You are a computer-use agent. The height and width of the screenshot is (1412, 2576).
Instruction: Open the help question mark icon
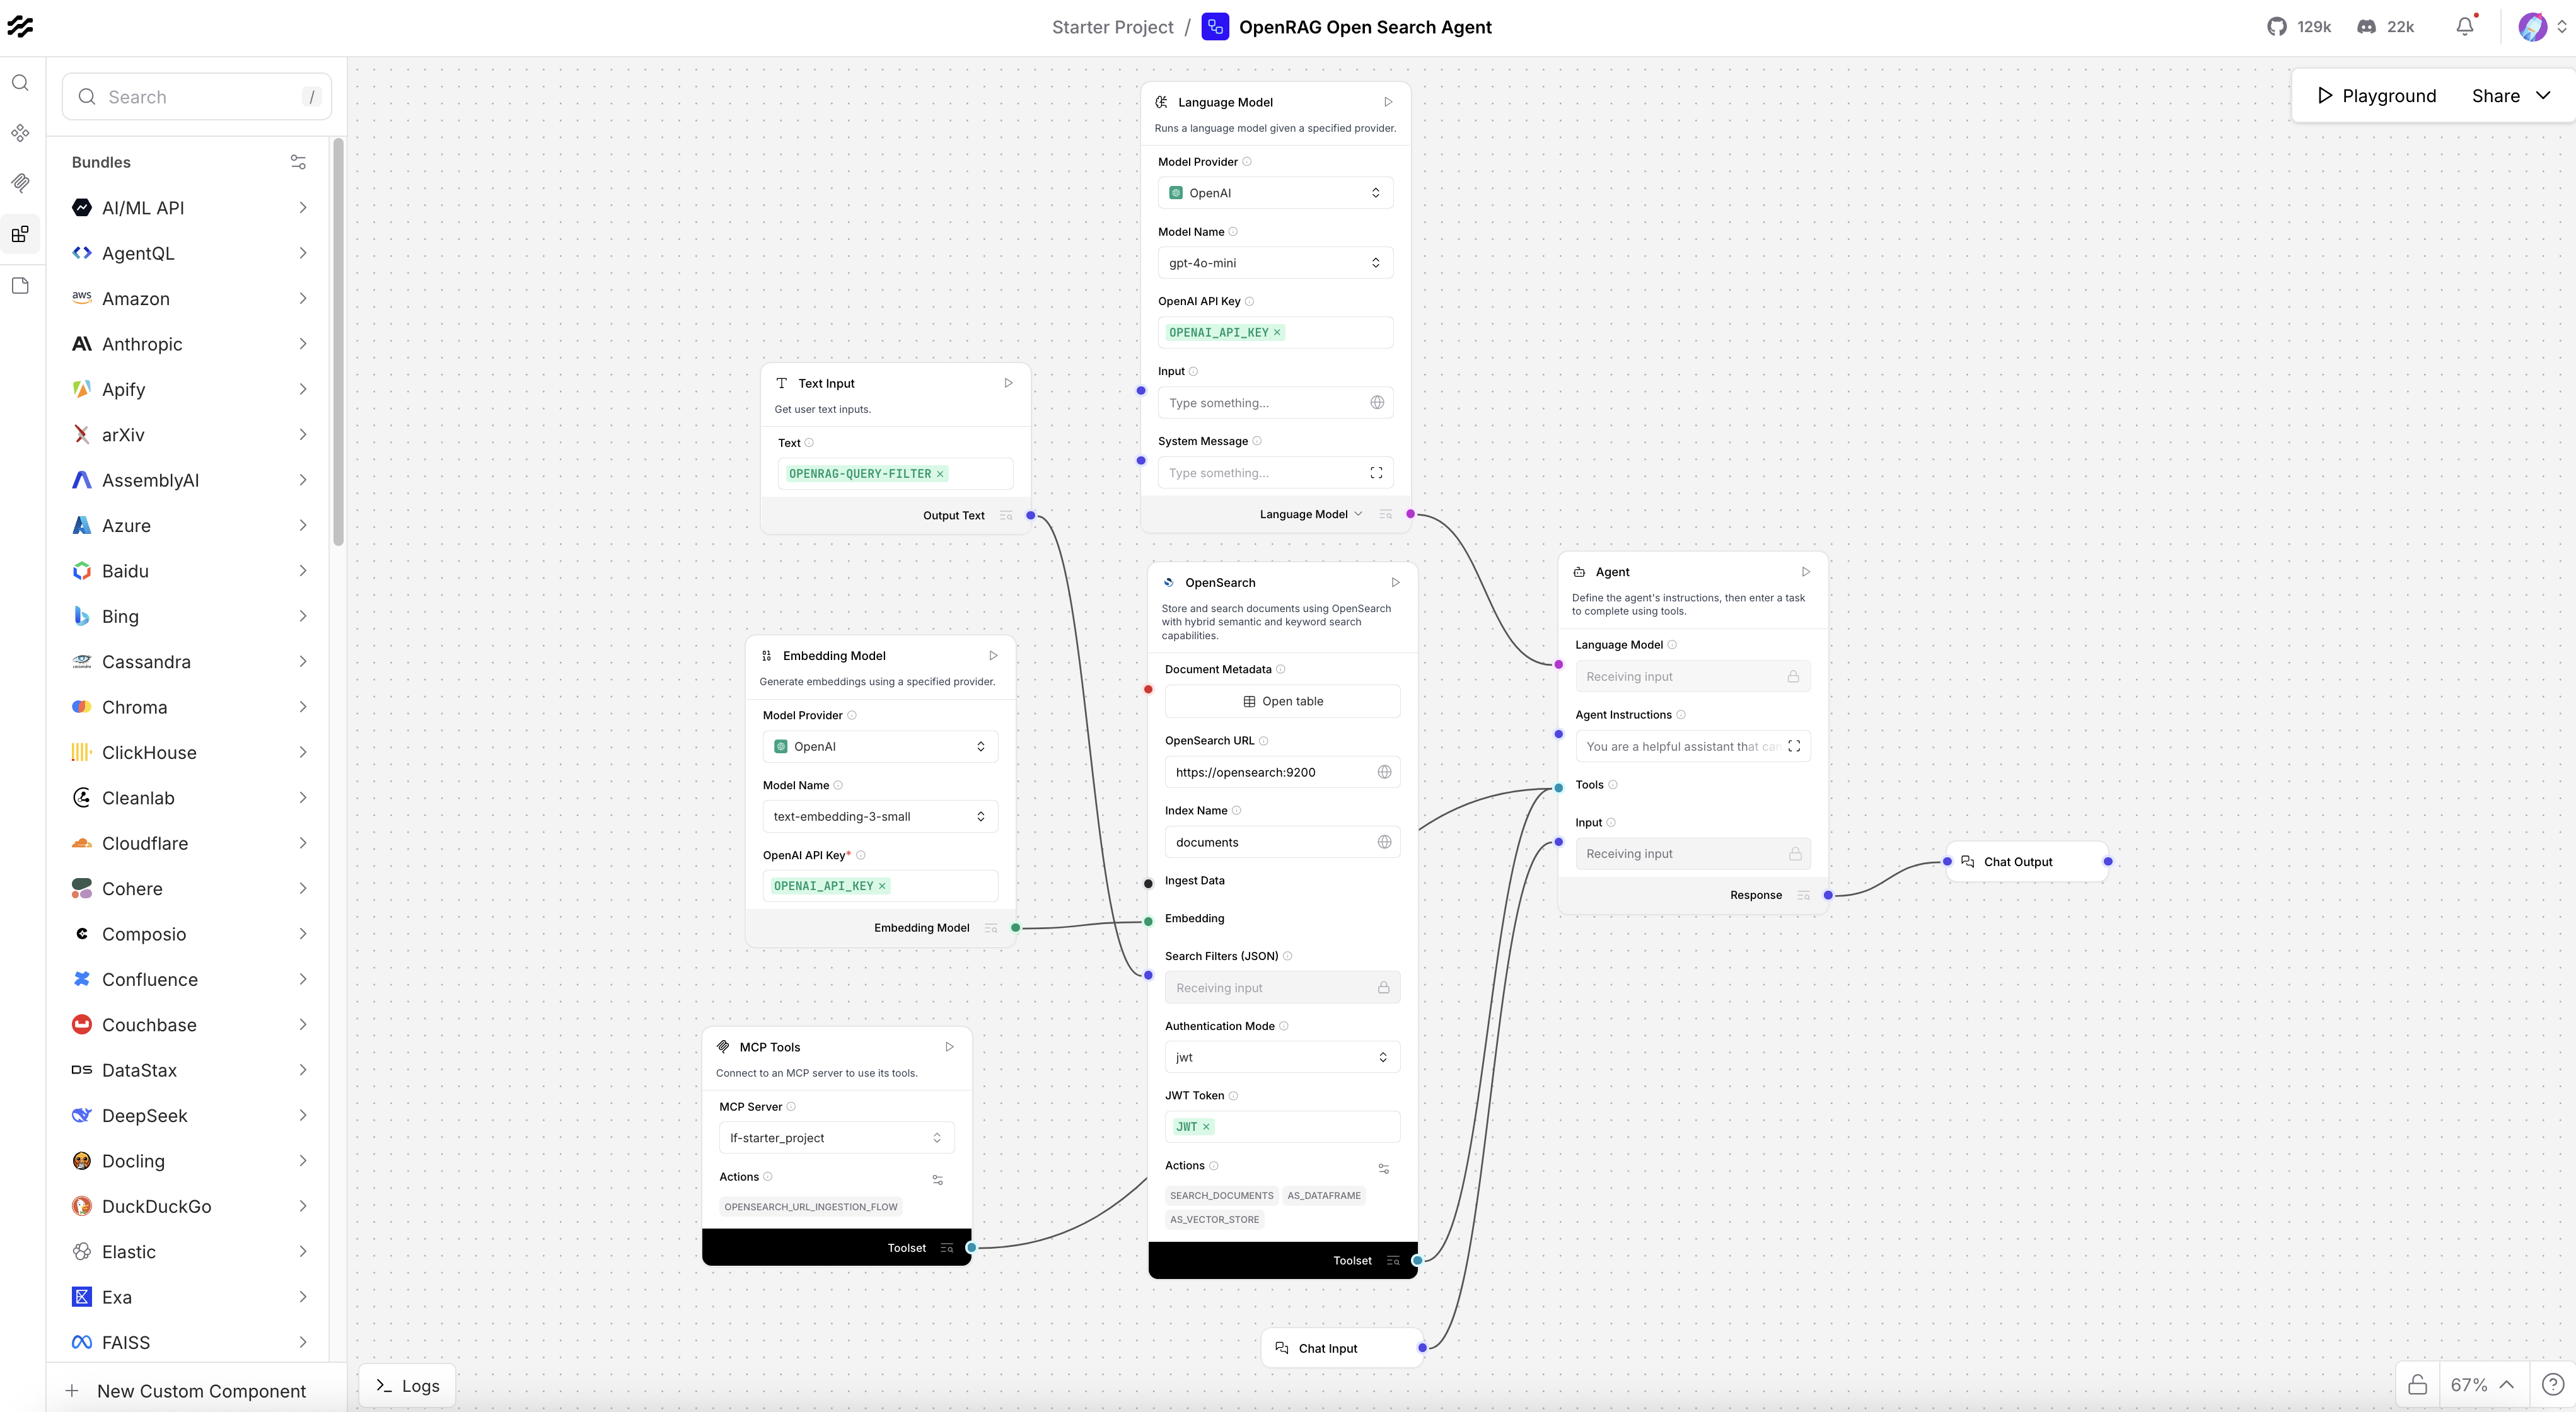[2552, 1384]
